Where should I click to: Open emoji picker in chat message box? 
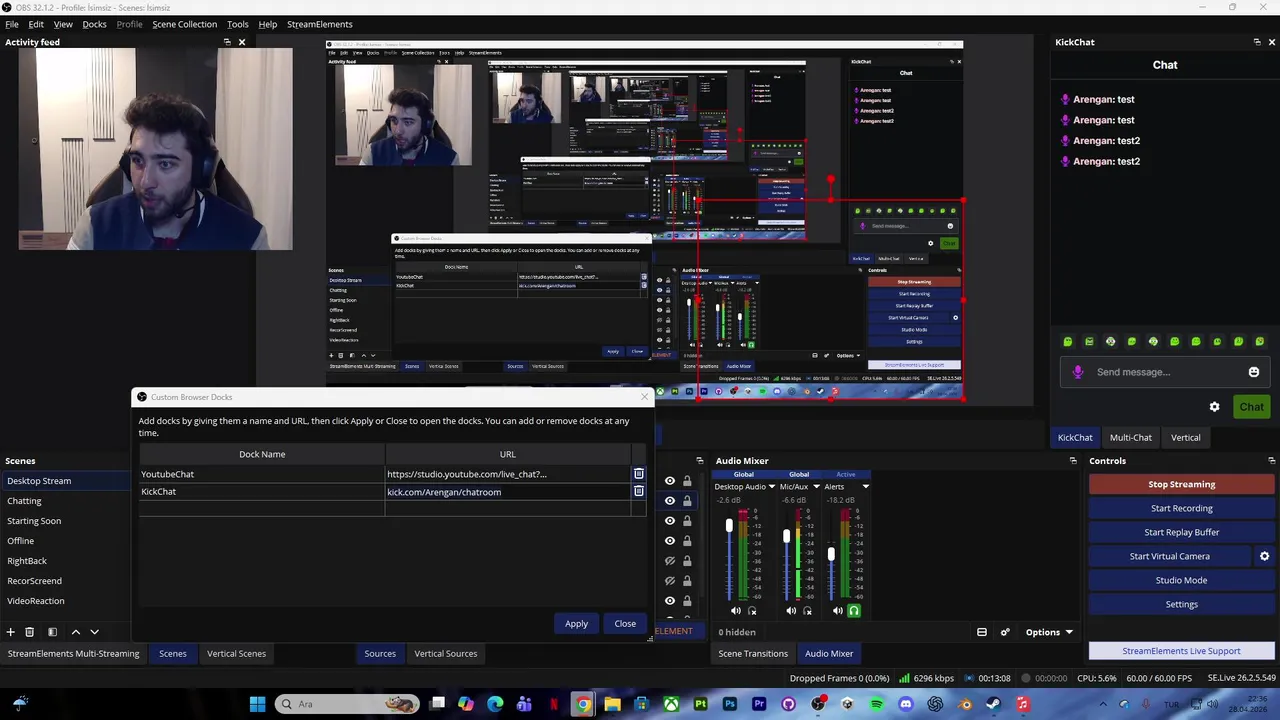pyautogui.click(x=1254, y=372)
